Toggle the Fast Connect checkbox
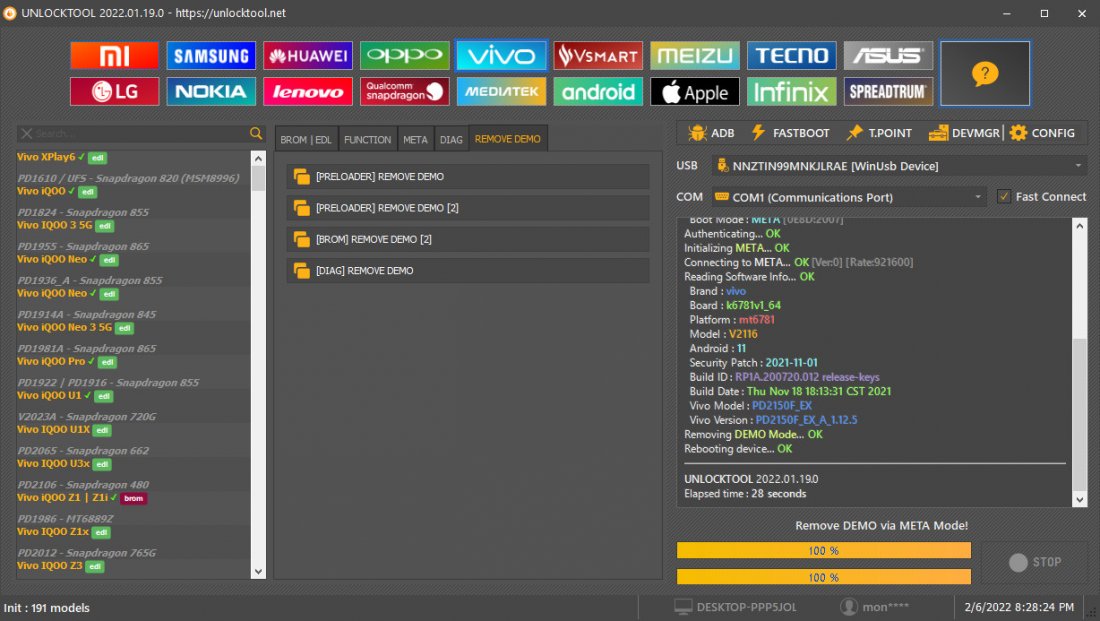 coord(1004,196)
